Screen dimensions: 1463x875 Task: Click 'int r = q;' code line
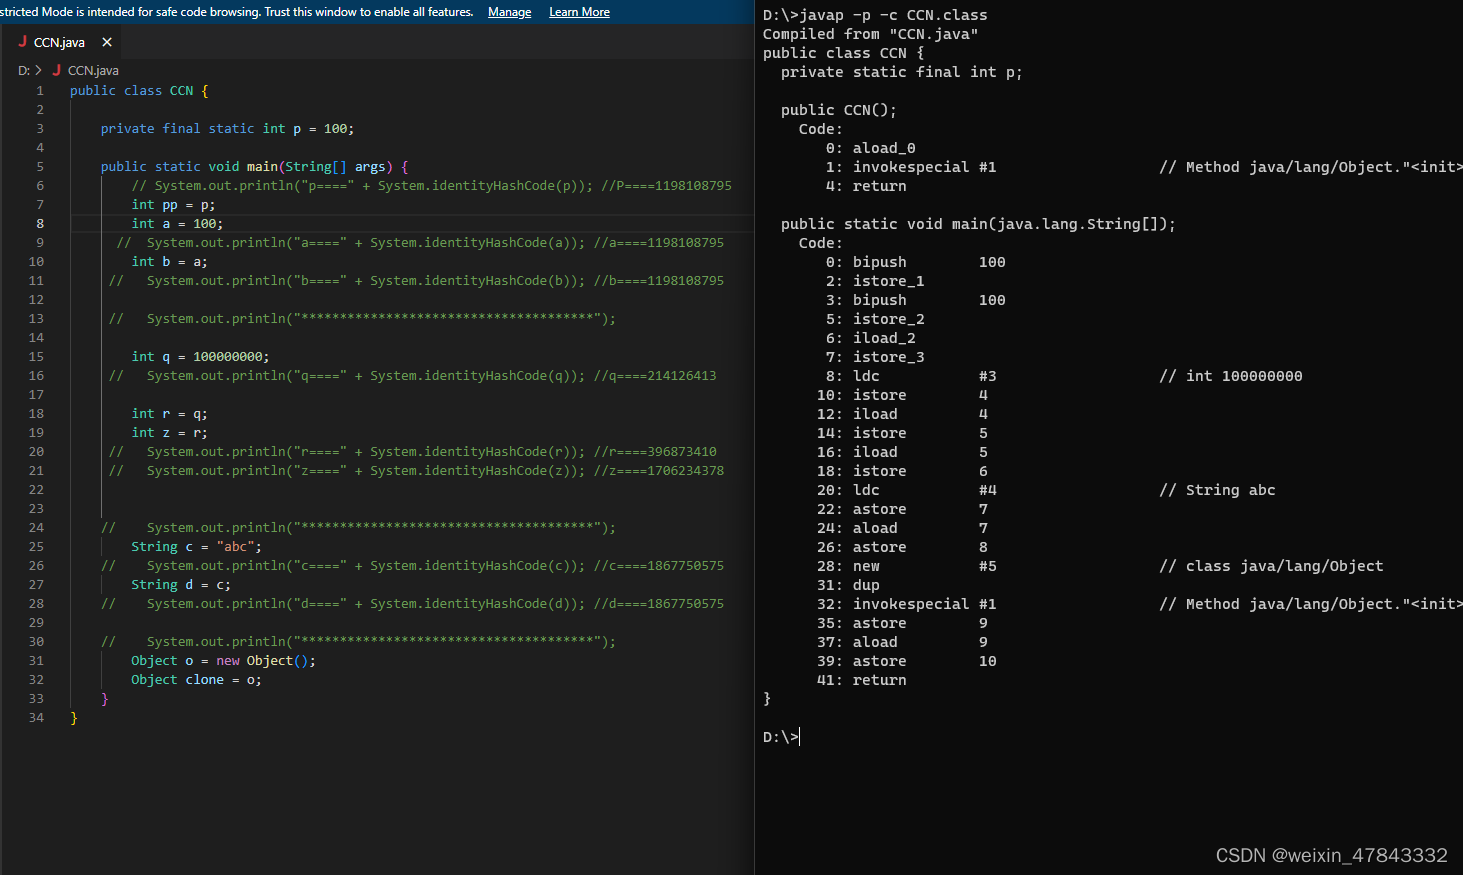point(169,414)
